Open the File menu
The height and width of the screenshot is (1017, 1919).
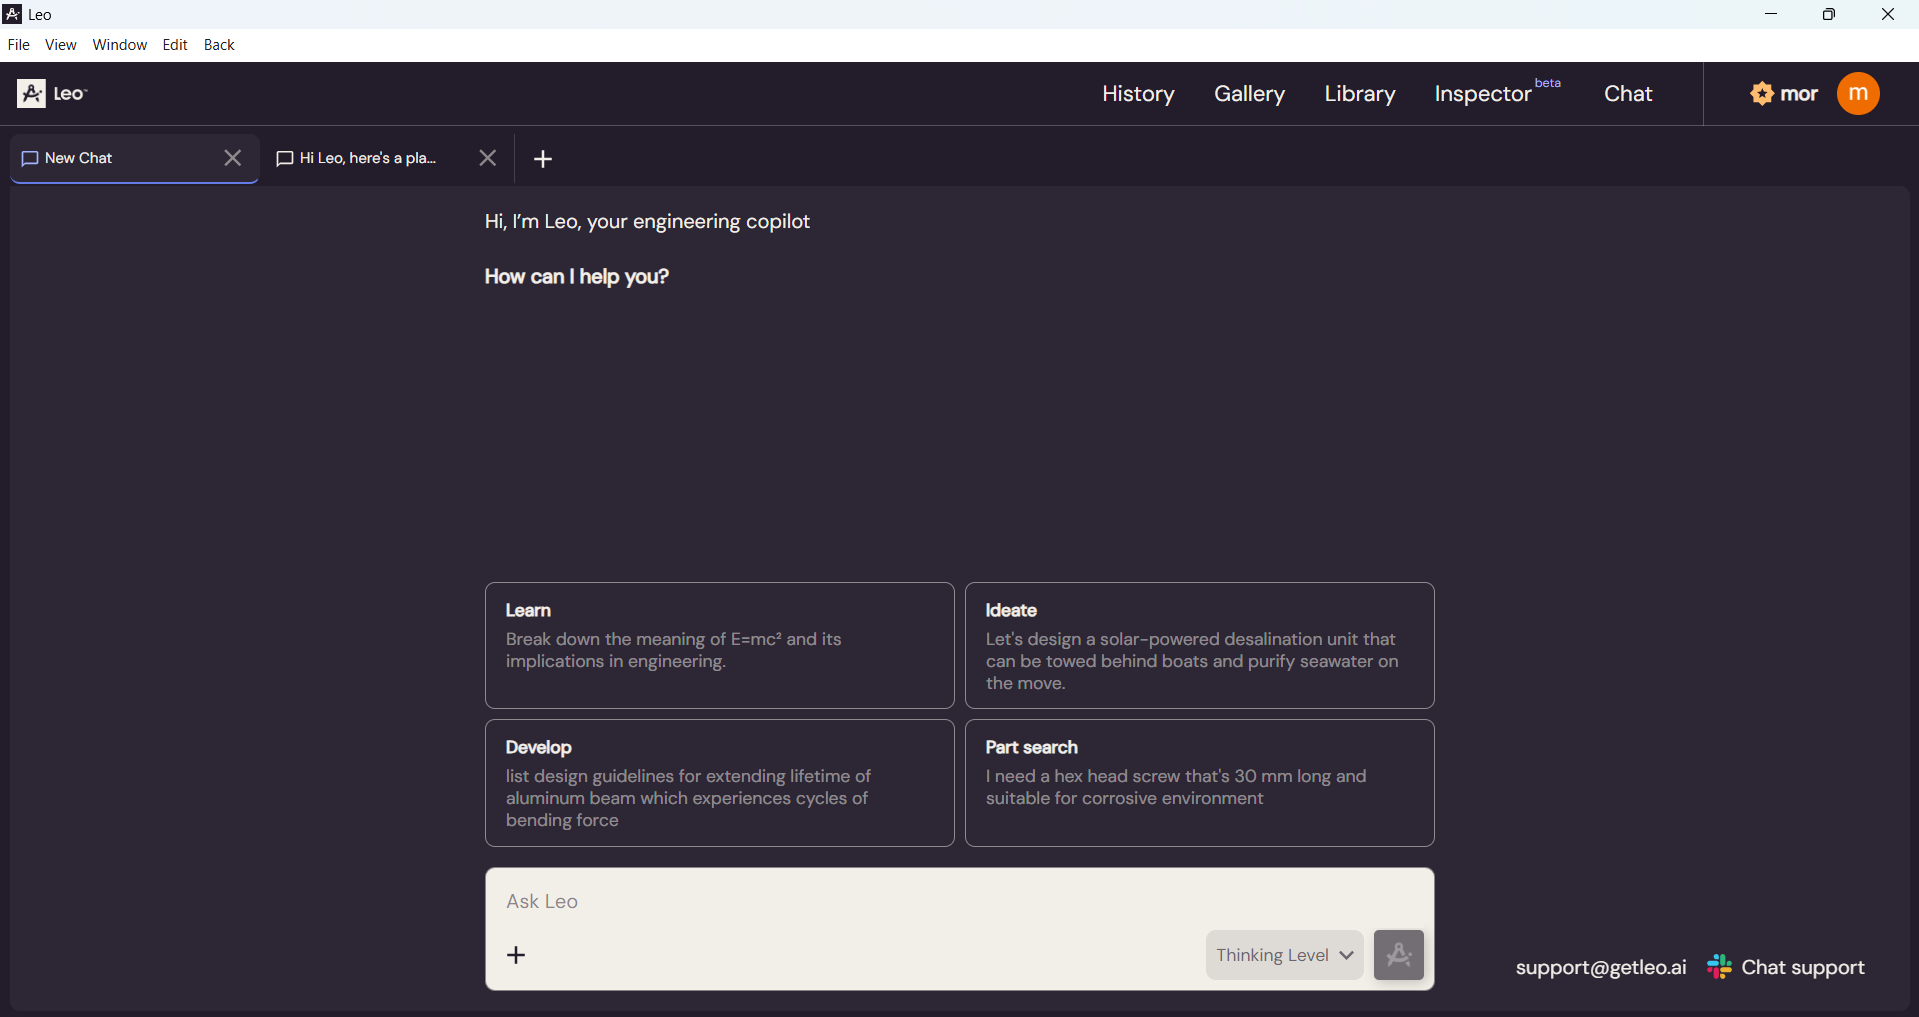(x=18, y=45)
